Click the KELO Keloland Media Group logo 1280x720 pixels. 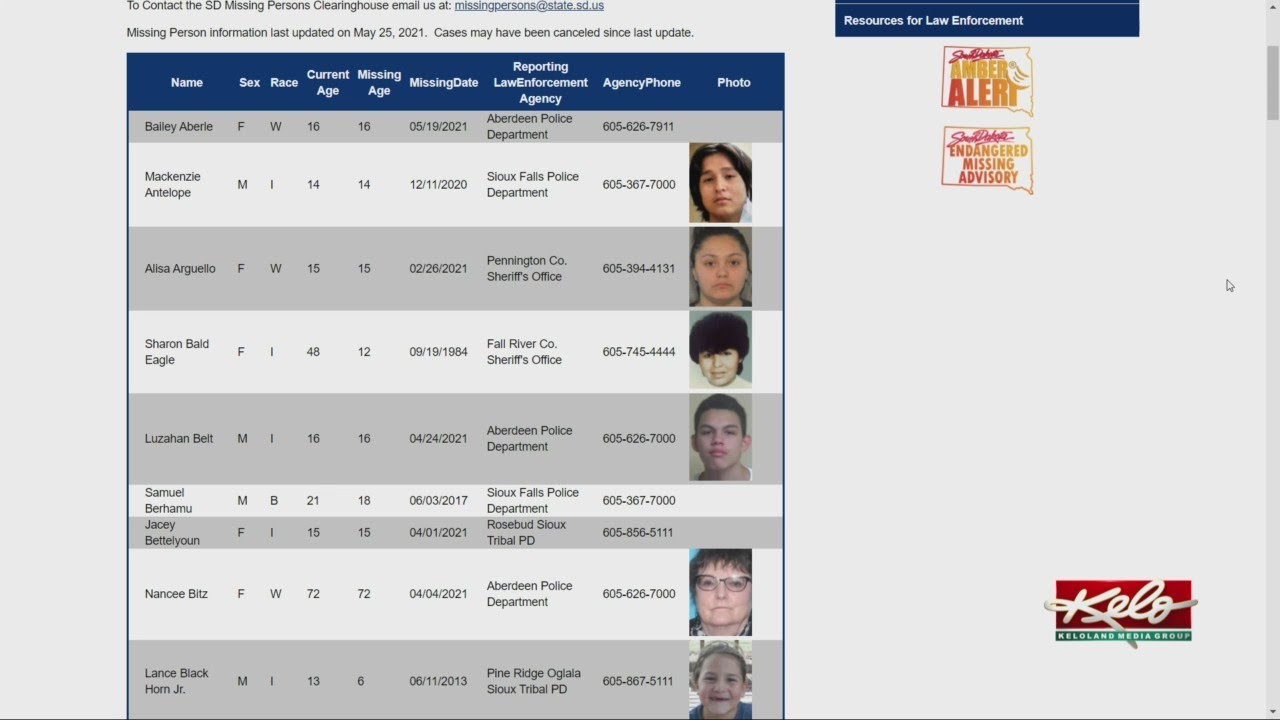tap(1121, 612)
